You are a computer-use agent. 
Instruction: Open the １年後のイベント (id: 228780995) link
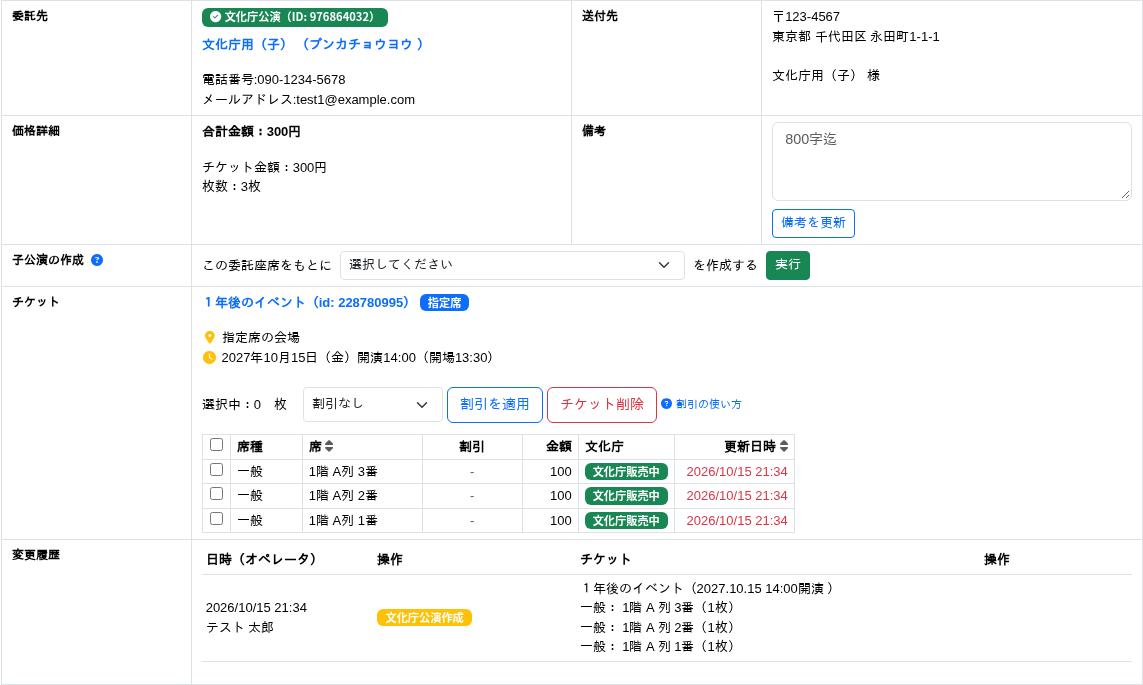(308, 302)
